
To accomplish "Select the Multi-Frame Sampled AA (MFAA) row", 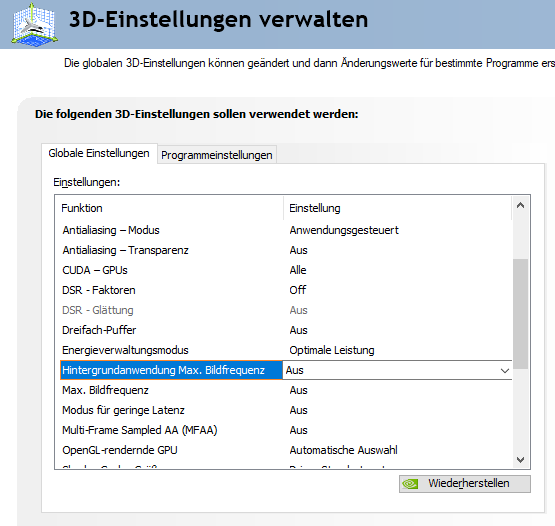I will pos(286,430).
